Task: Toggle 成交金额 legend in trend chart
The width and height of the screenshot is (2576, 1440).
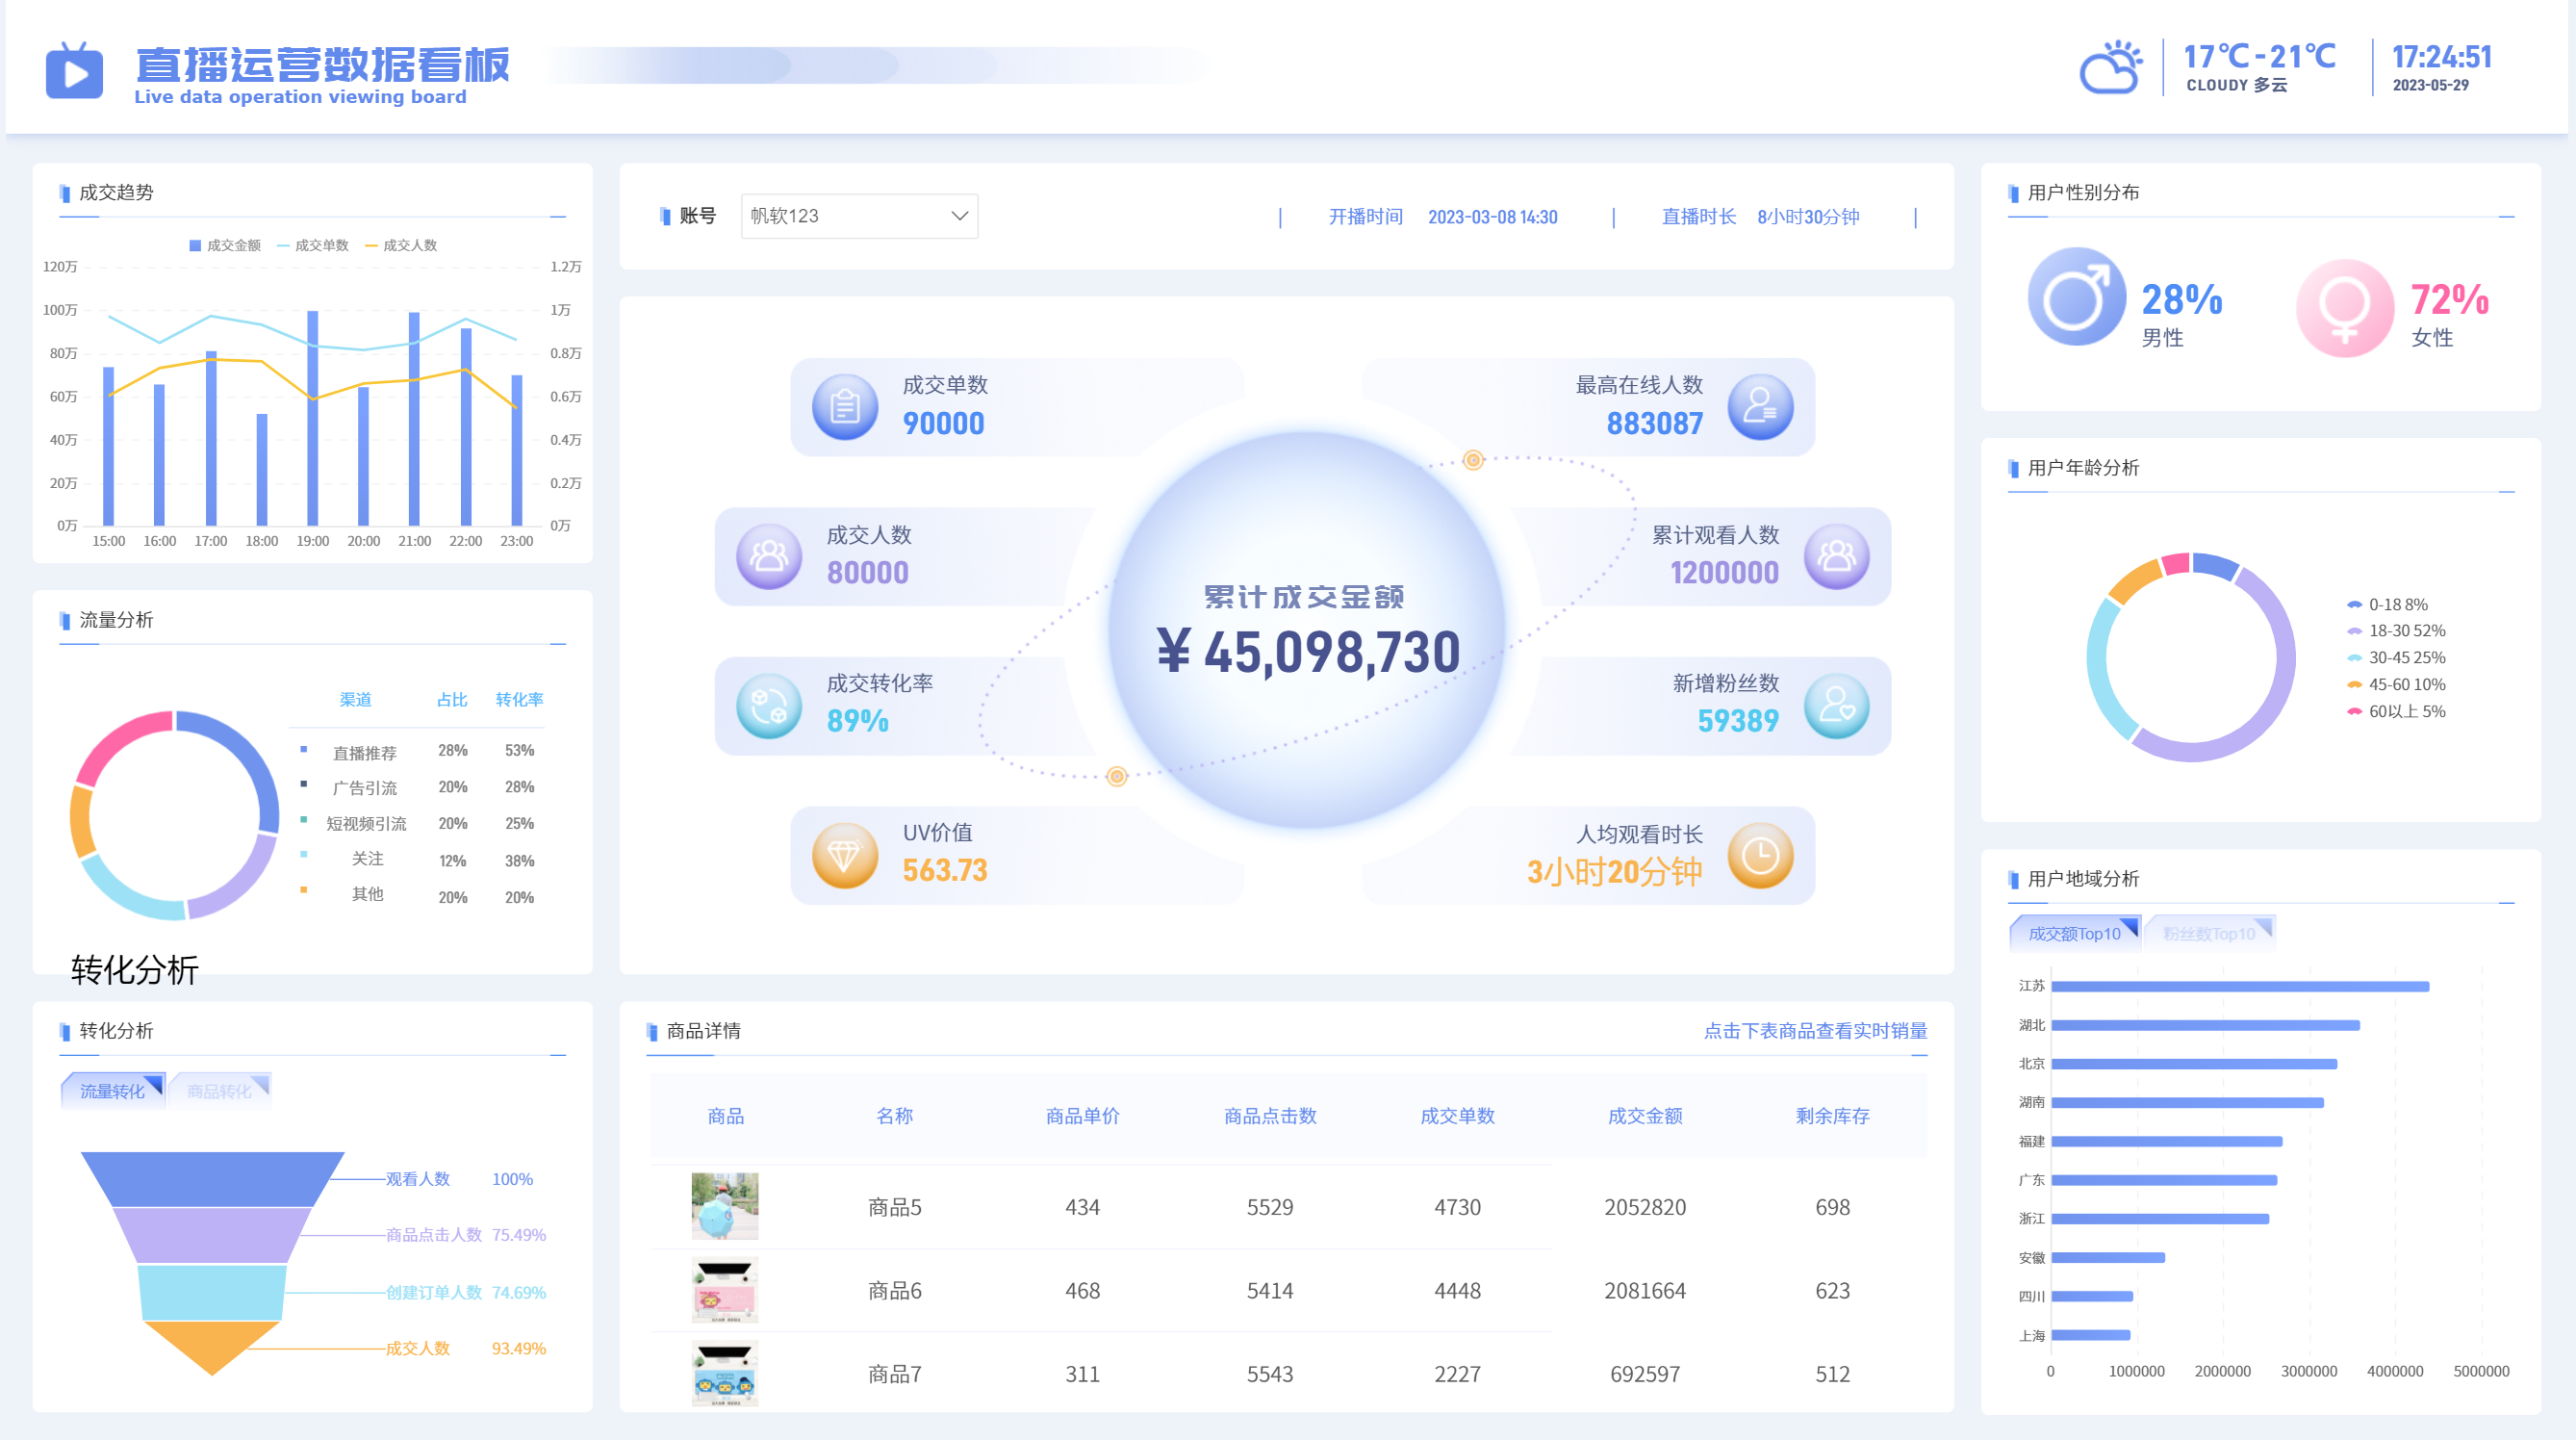Action: 225,246
